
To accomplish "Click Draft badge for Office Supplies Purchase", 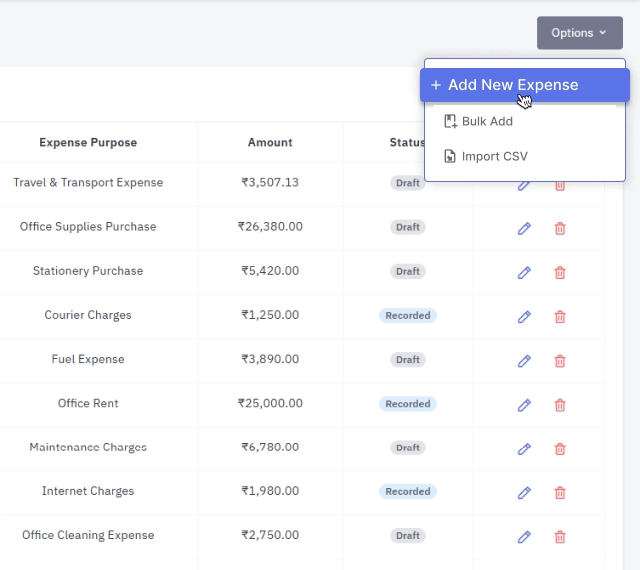I will [408, 227].
